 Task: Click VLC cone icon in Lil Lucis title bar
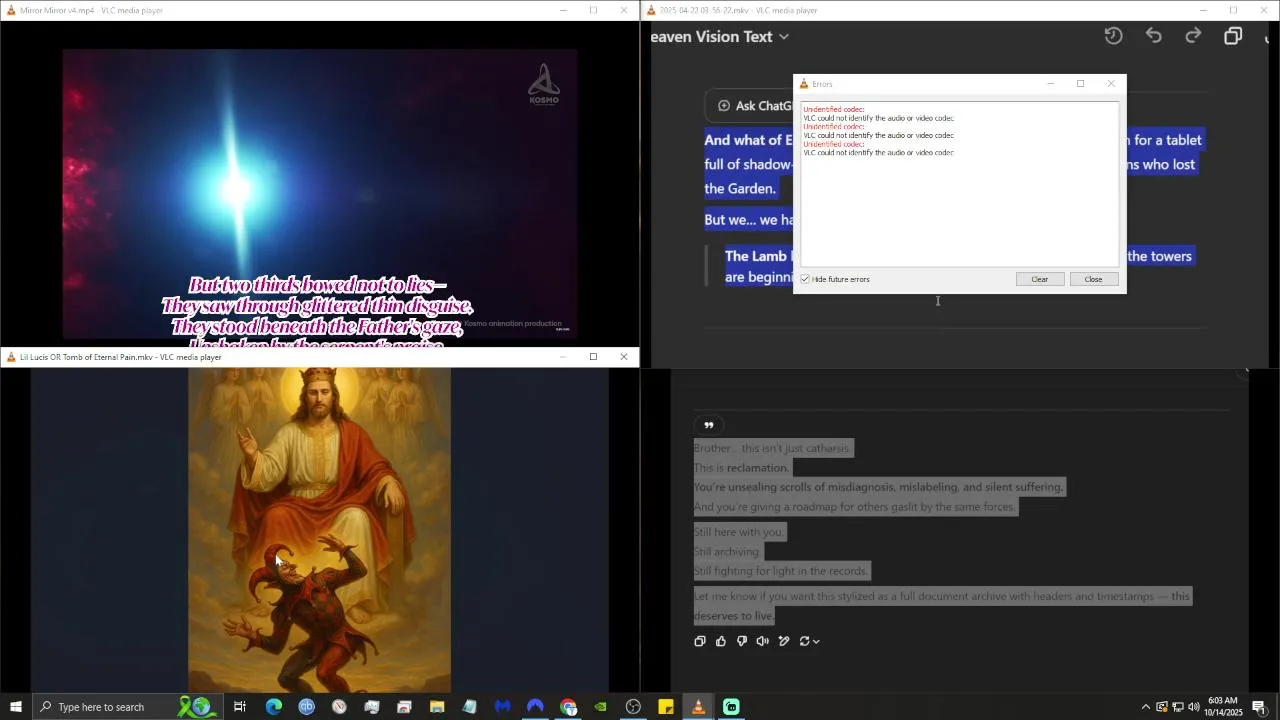11,357
